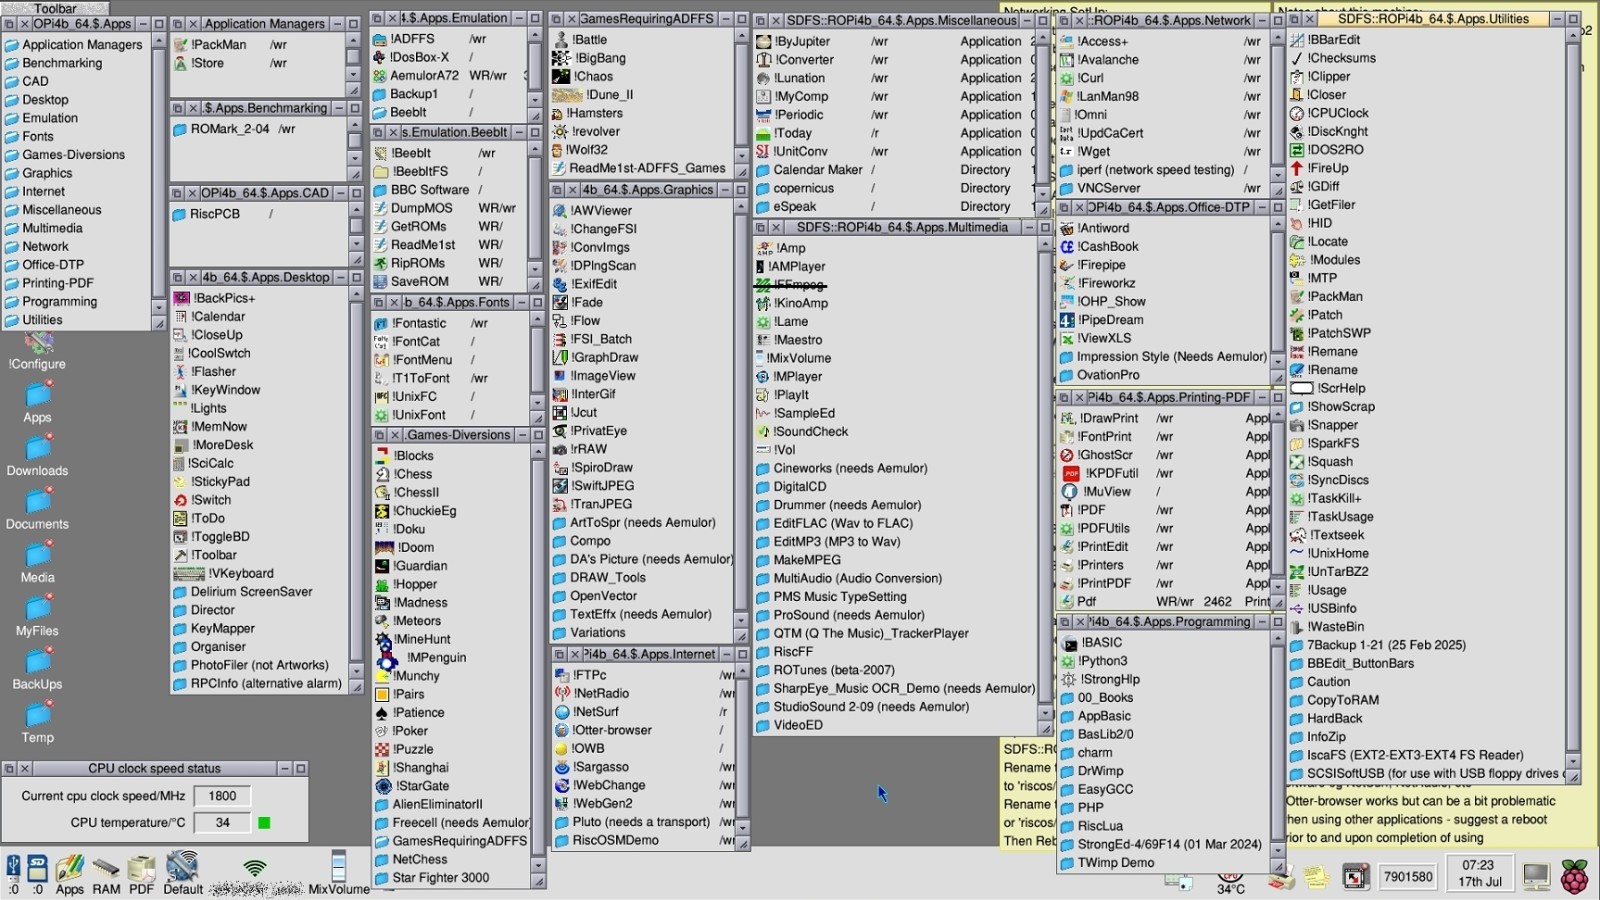1600x900 pixels.
Task: Click the RAM disc icon on icon bar
Action: (106, 875)
